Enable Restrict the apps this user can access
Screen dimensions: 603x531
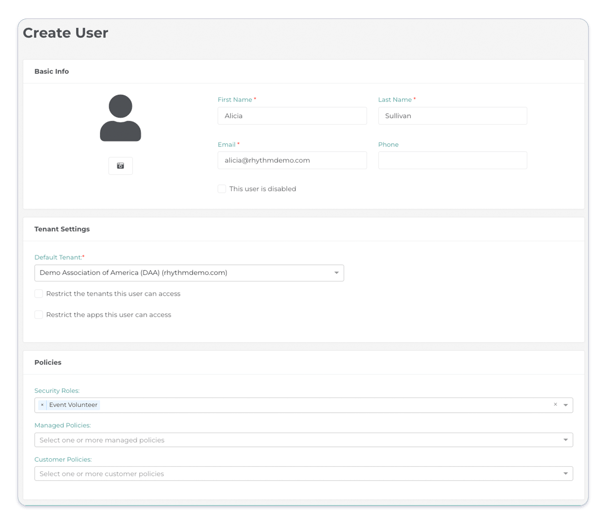[x=38, y=315]
